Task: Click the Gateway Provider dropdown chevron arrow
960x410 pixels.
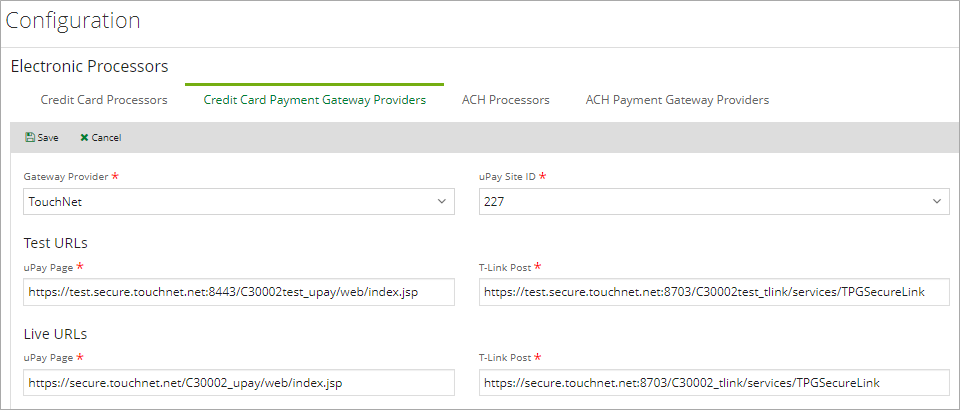Action: pyautogui.click(x=442, y=201)
